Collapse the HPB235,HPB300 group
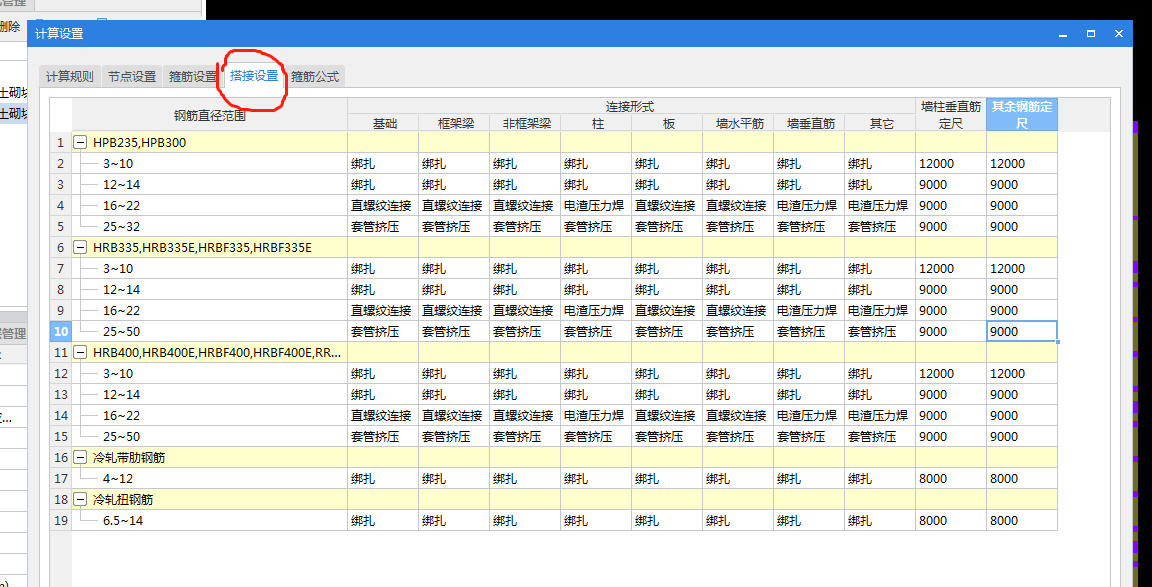 click(80, 143)
